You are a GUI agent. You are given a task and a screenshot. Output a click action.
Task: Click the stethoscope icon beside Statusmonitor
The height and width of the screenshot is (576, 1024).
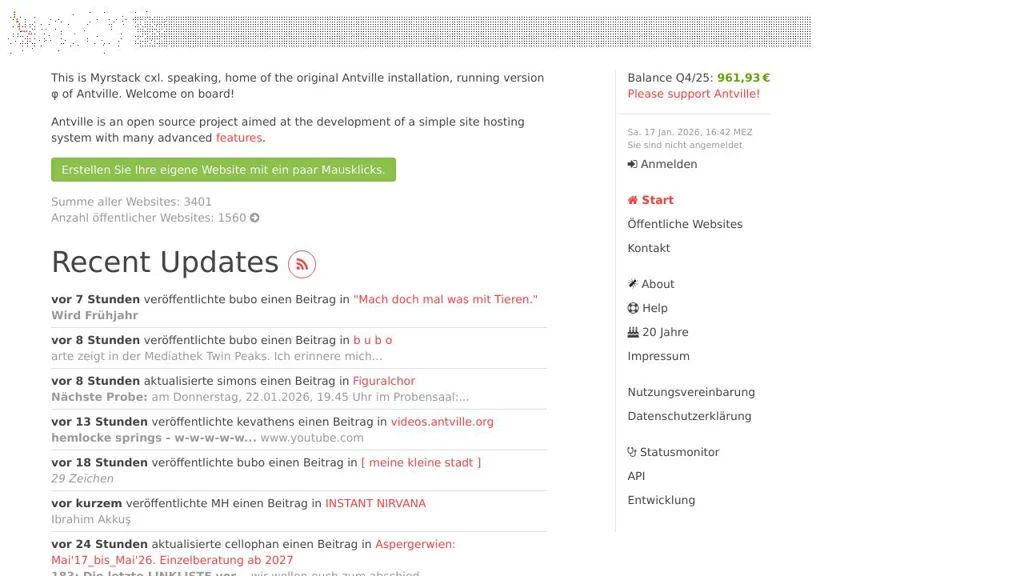click(x=632, y=452)
